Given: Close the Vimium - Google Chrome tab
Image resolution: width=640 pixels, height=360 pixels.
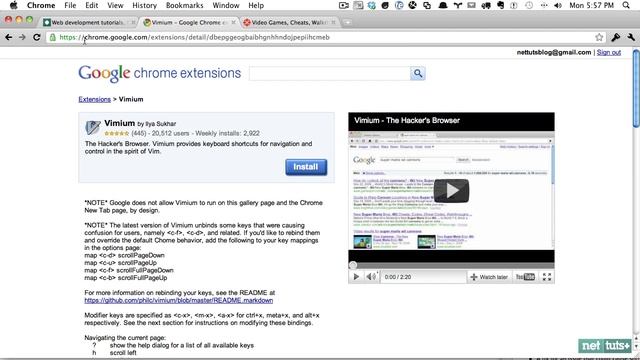Looking at the screenshot, I should [233, 22].
